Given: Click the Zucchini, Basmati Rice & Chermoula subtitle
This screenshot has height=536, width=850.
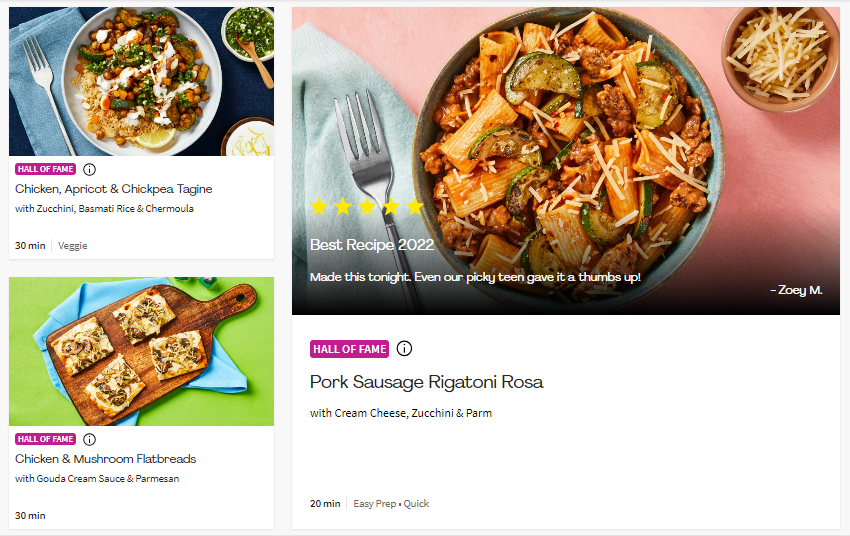Looking at the screenshot, I should click(104, 209).
